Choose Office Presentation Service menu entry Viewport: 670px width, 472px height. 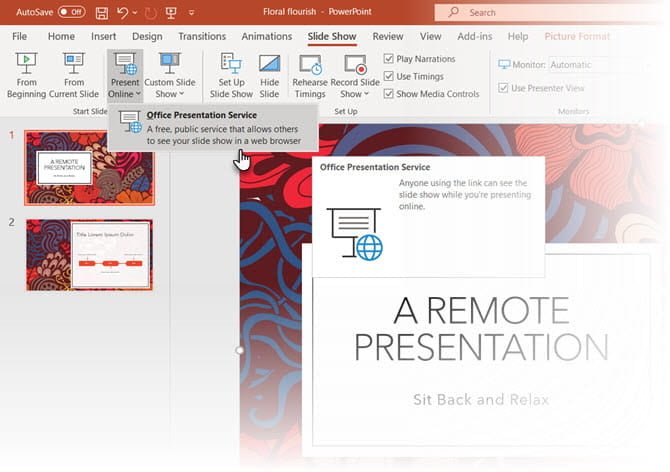213,127
